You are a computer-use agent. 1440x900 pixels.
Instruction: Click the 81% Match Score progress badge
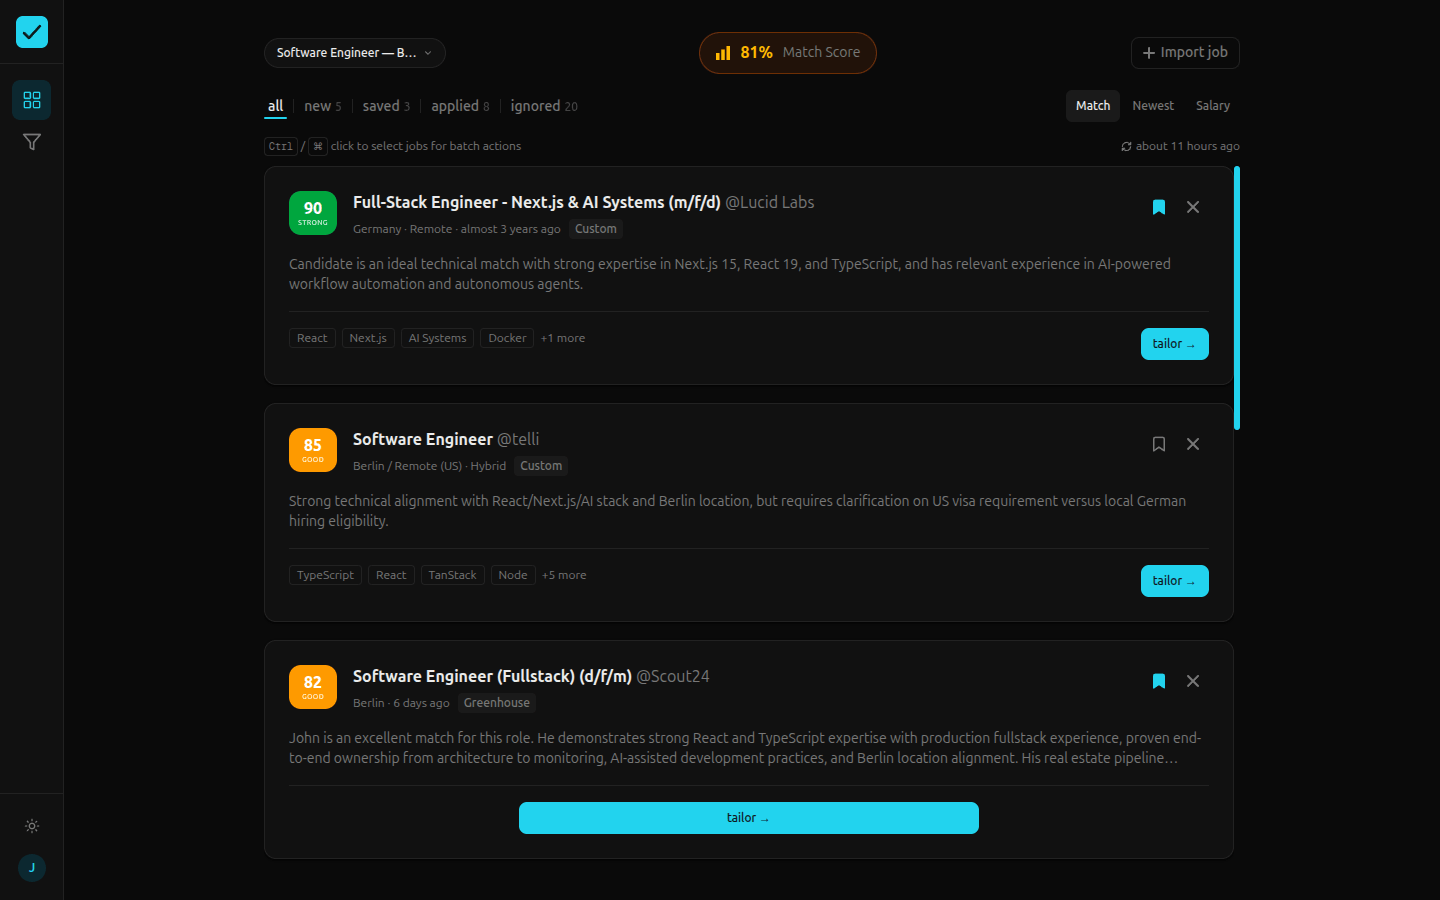pos(788,52)
